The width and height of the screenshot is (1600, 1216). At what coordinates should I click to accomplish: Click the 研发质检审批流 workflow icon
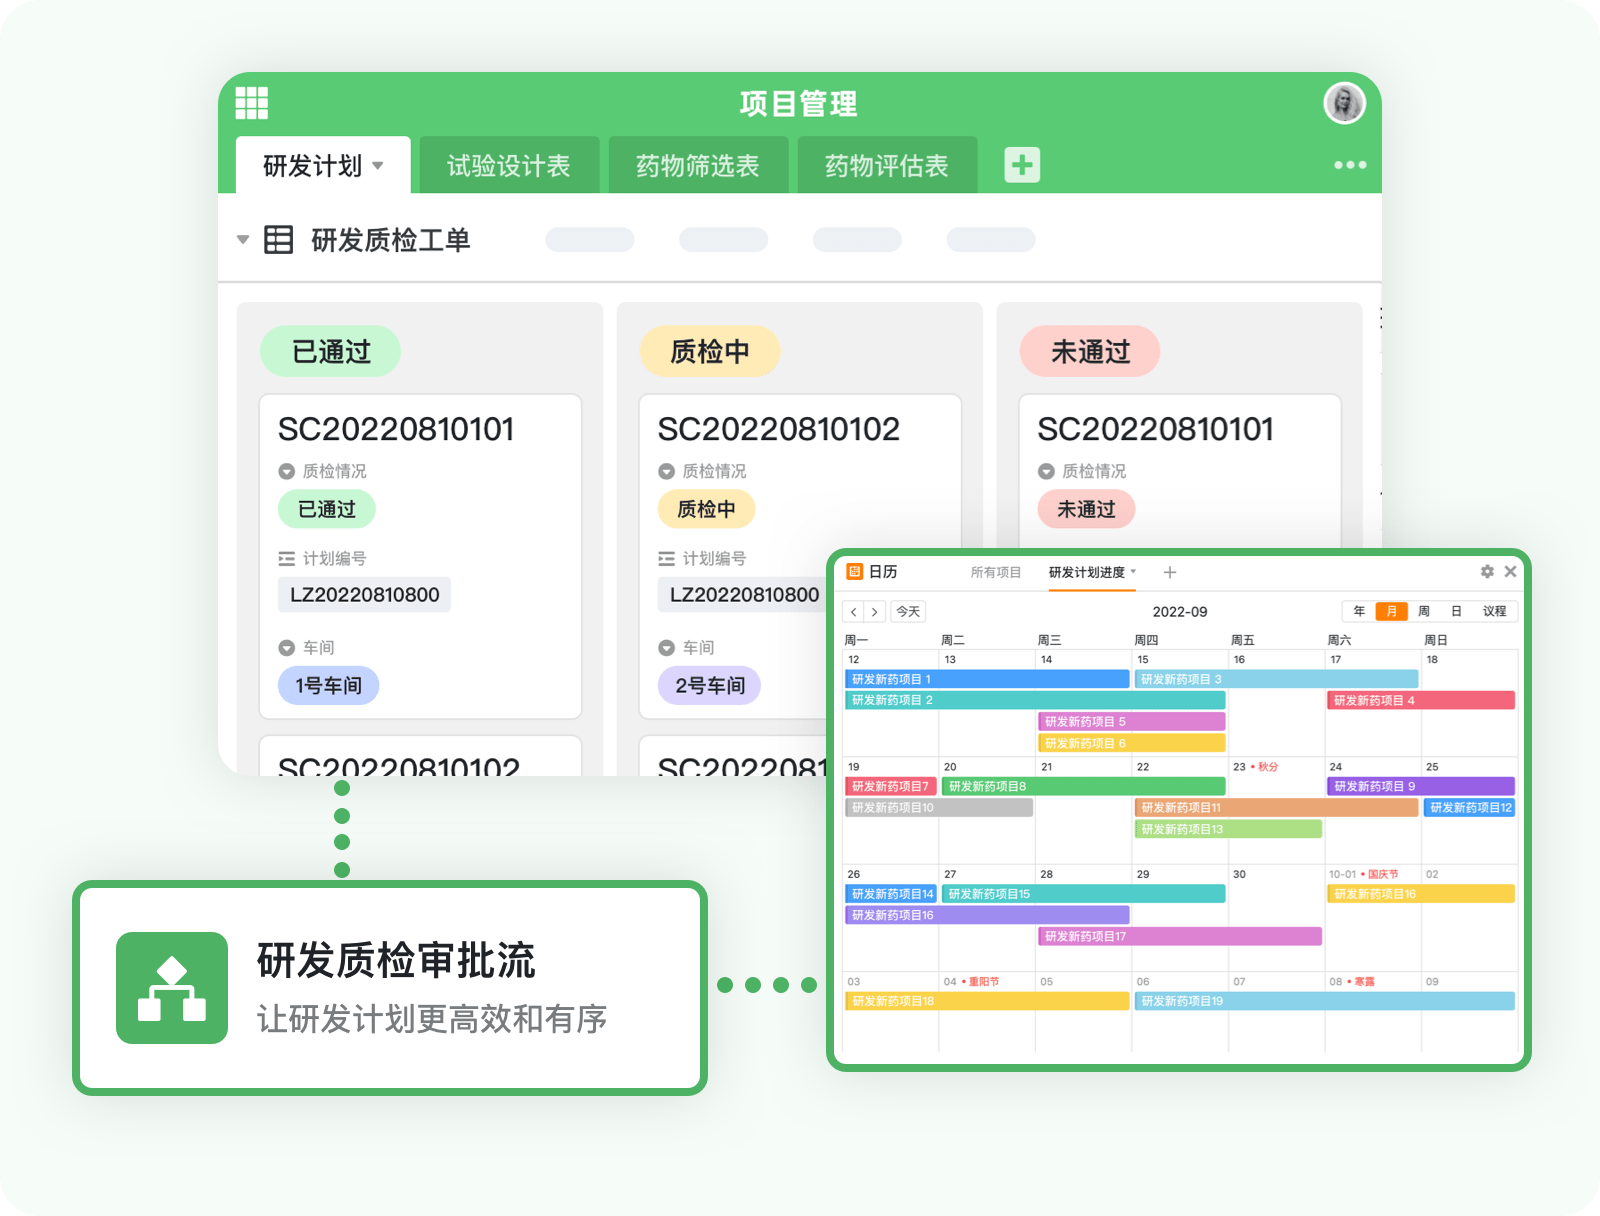coord(172,988)
